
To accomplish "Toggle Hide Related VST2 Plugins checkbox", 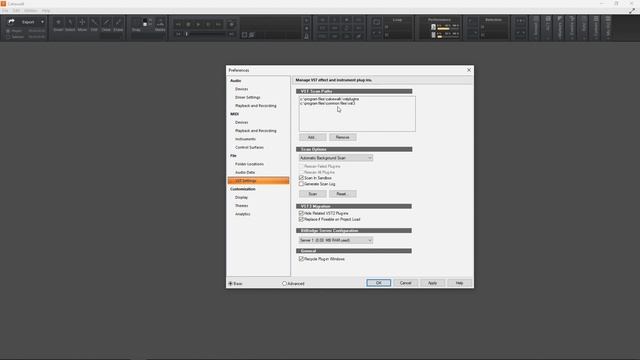I will coord(301,213).
